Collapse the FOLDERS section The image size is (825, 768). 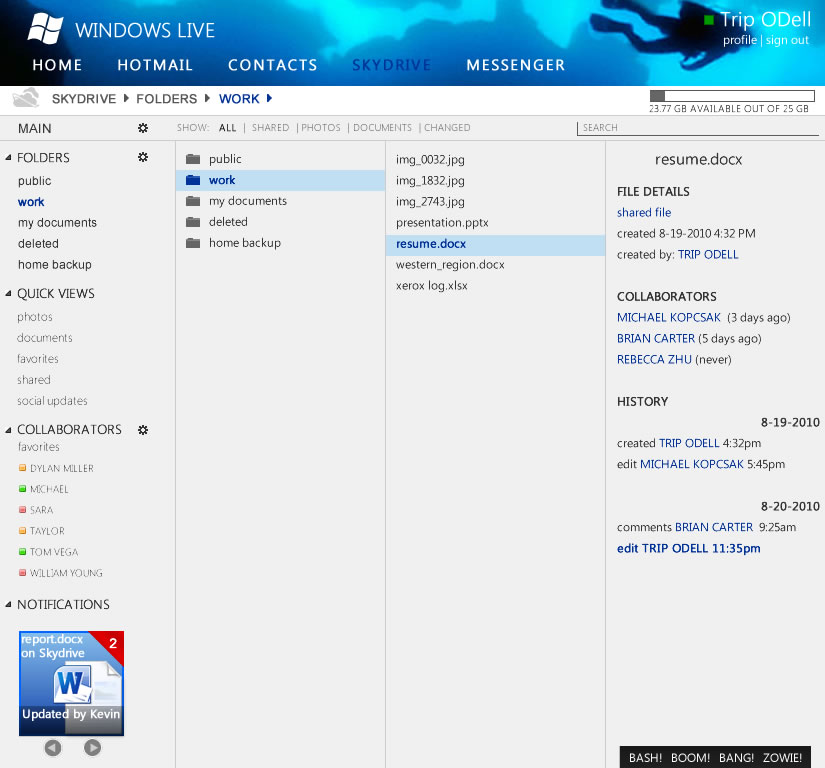(x=8, y=157)
